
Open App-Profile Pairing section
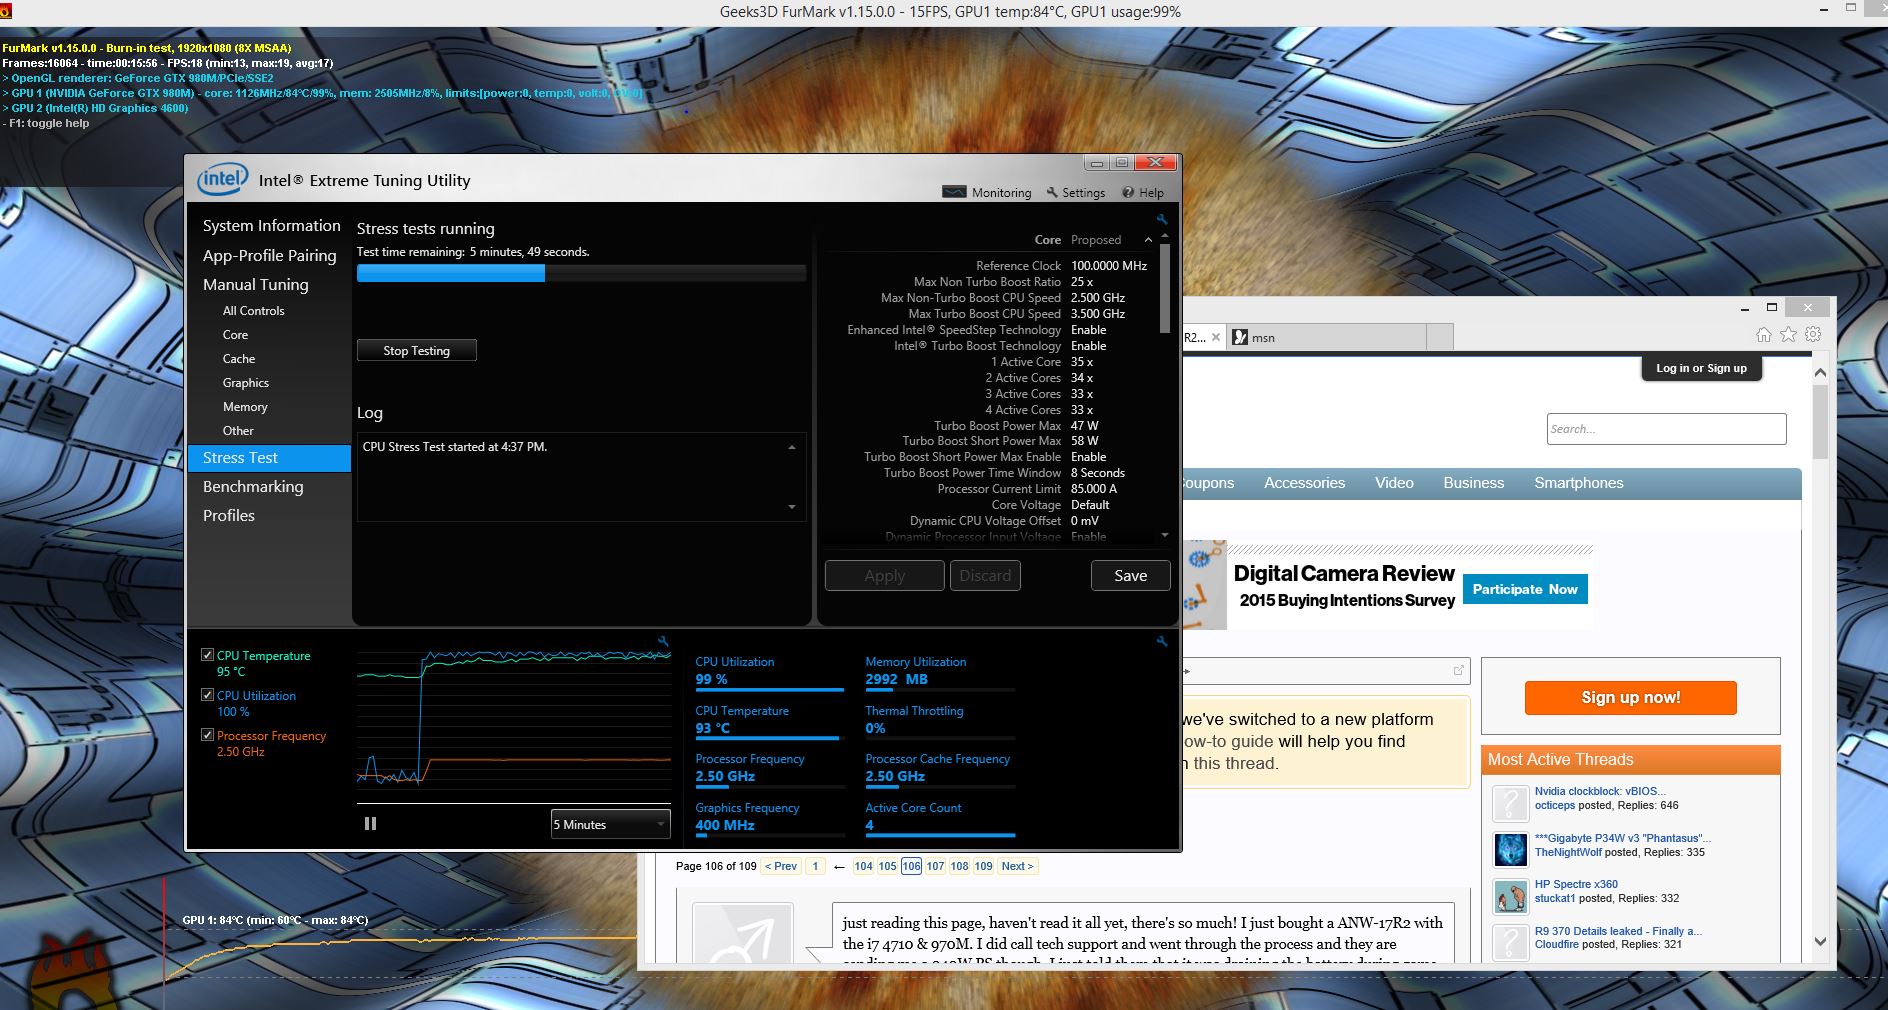point(269,255)
